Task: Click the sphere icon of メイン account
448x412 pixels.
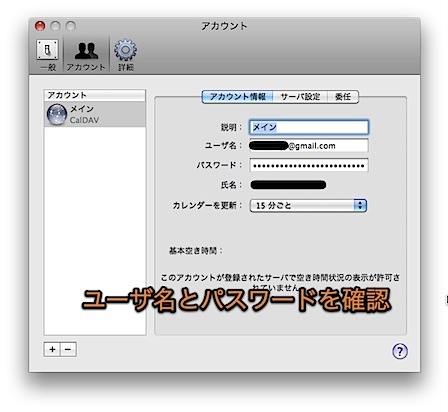Action: pyautogui.click(x=57, y=114)
